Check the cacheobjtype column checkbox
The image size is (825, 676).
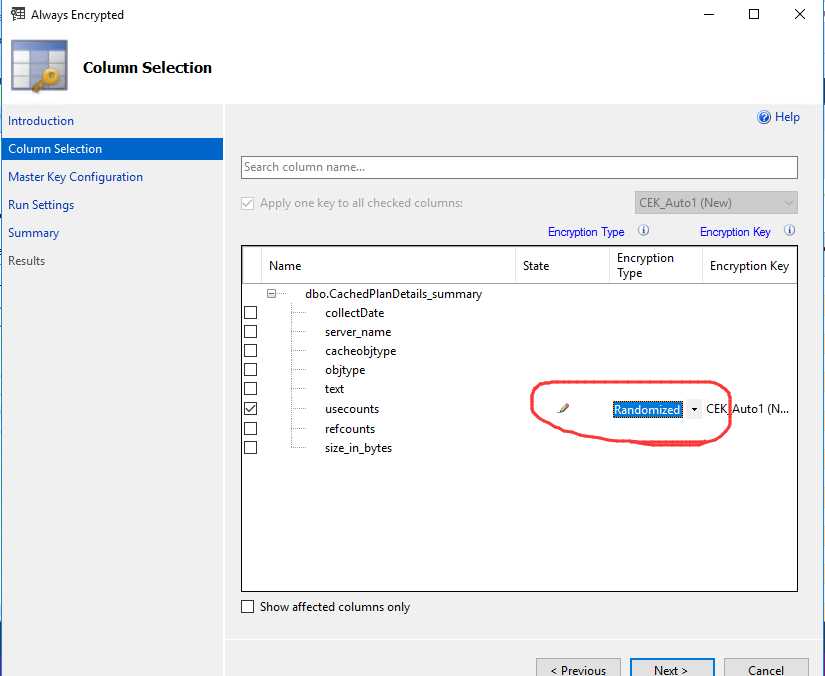tap(250, 350)
